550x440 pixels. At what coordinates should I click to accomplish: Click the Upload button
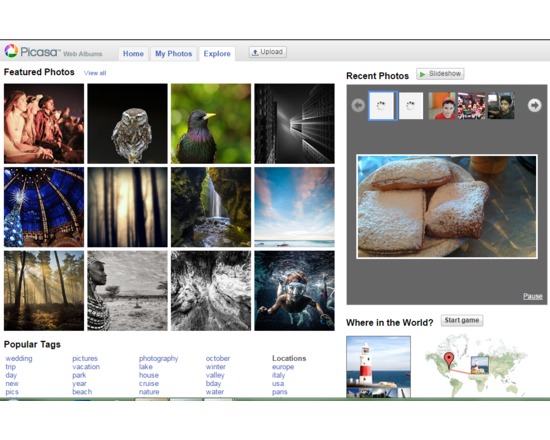click(x=268, y=52)
